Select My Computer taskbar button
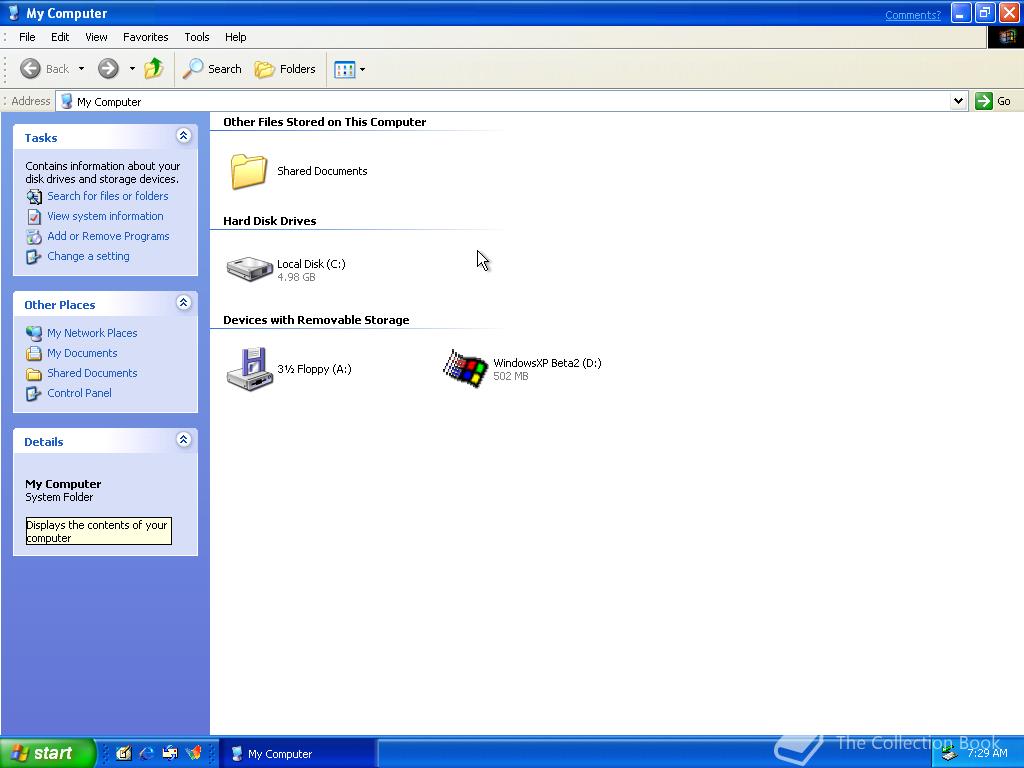Image resolution: width=1024 pixels, height=768 pixels. coord(296,754)
